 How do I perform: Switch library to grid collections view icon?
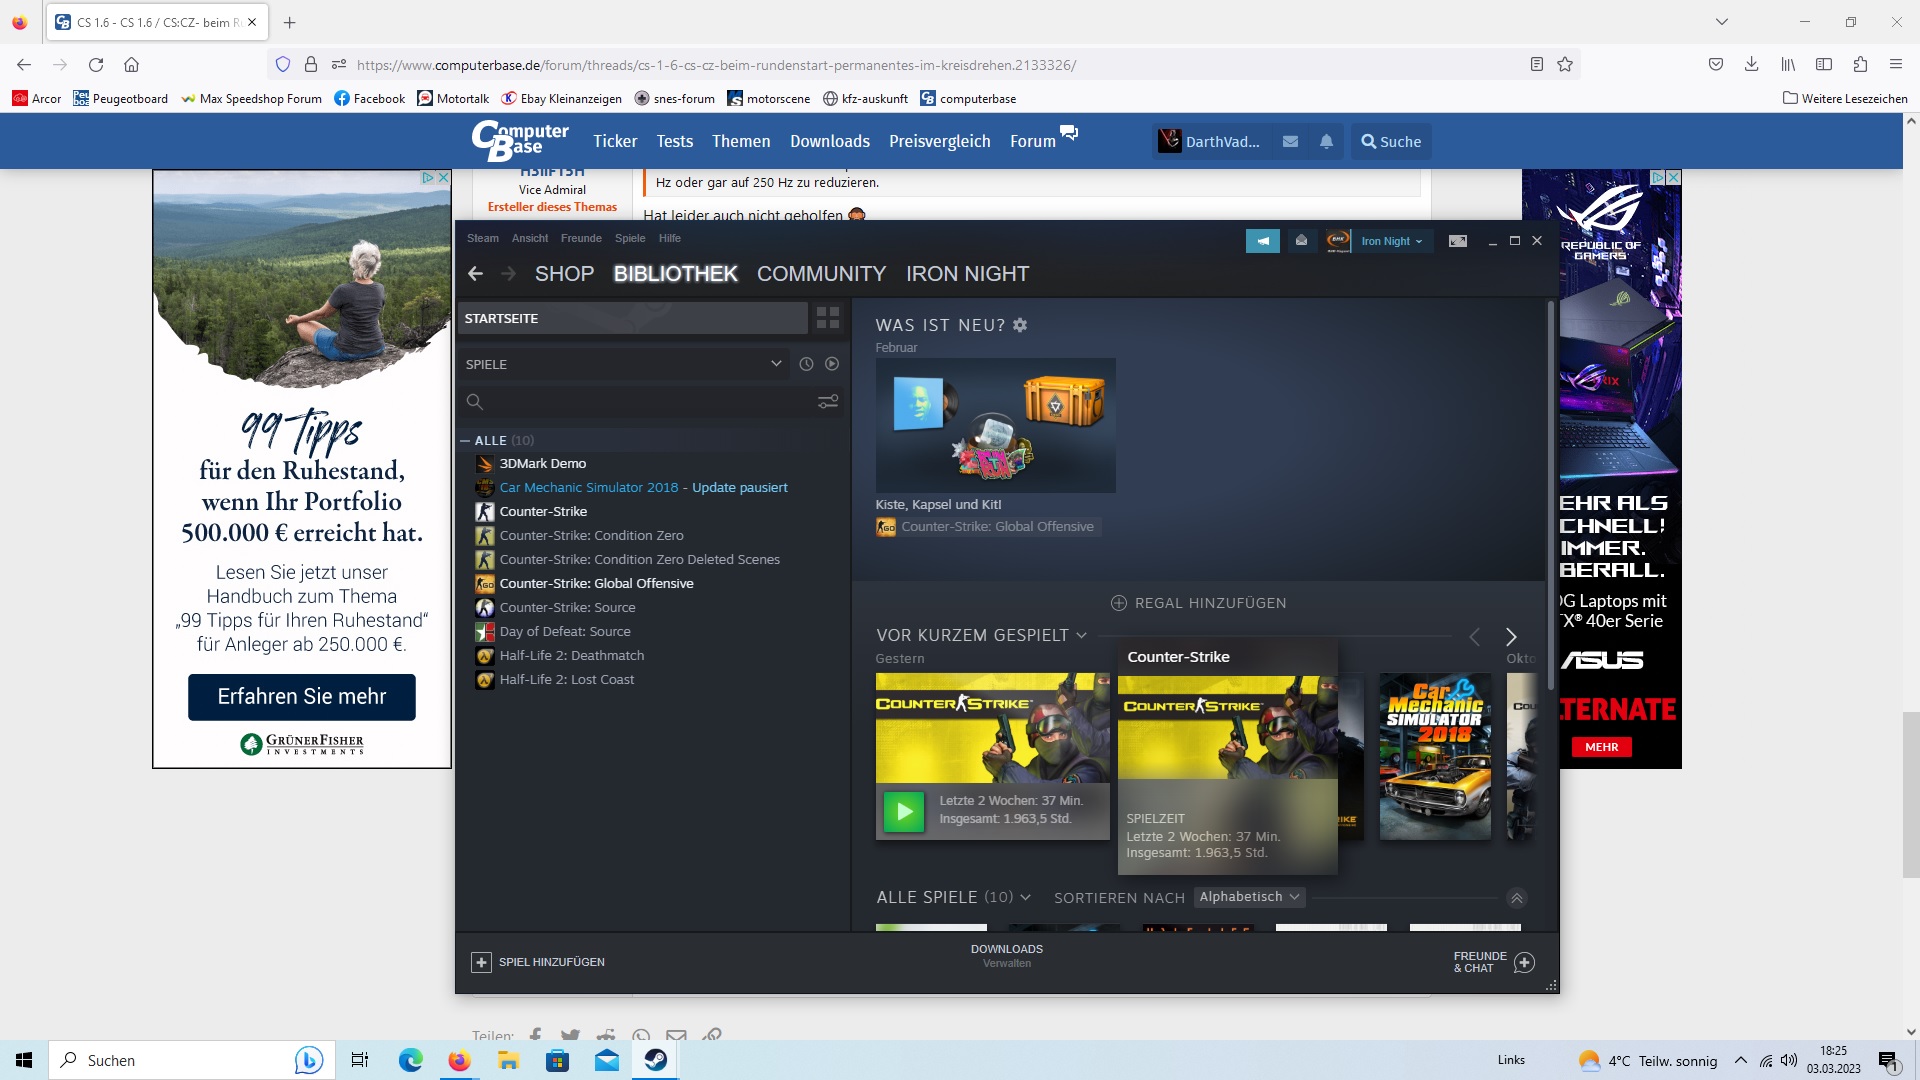(828, 318)
